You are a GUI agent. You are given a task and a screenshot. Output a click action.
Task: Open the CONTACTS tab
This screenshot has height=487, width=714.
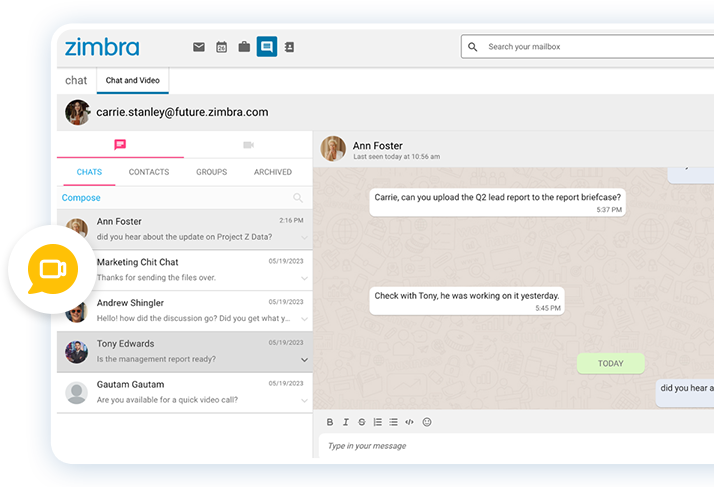tap(149, 172)
